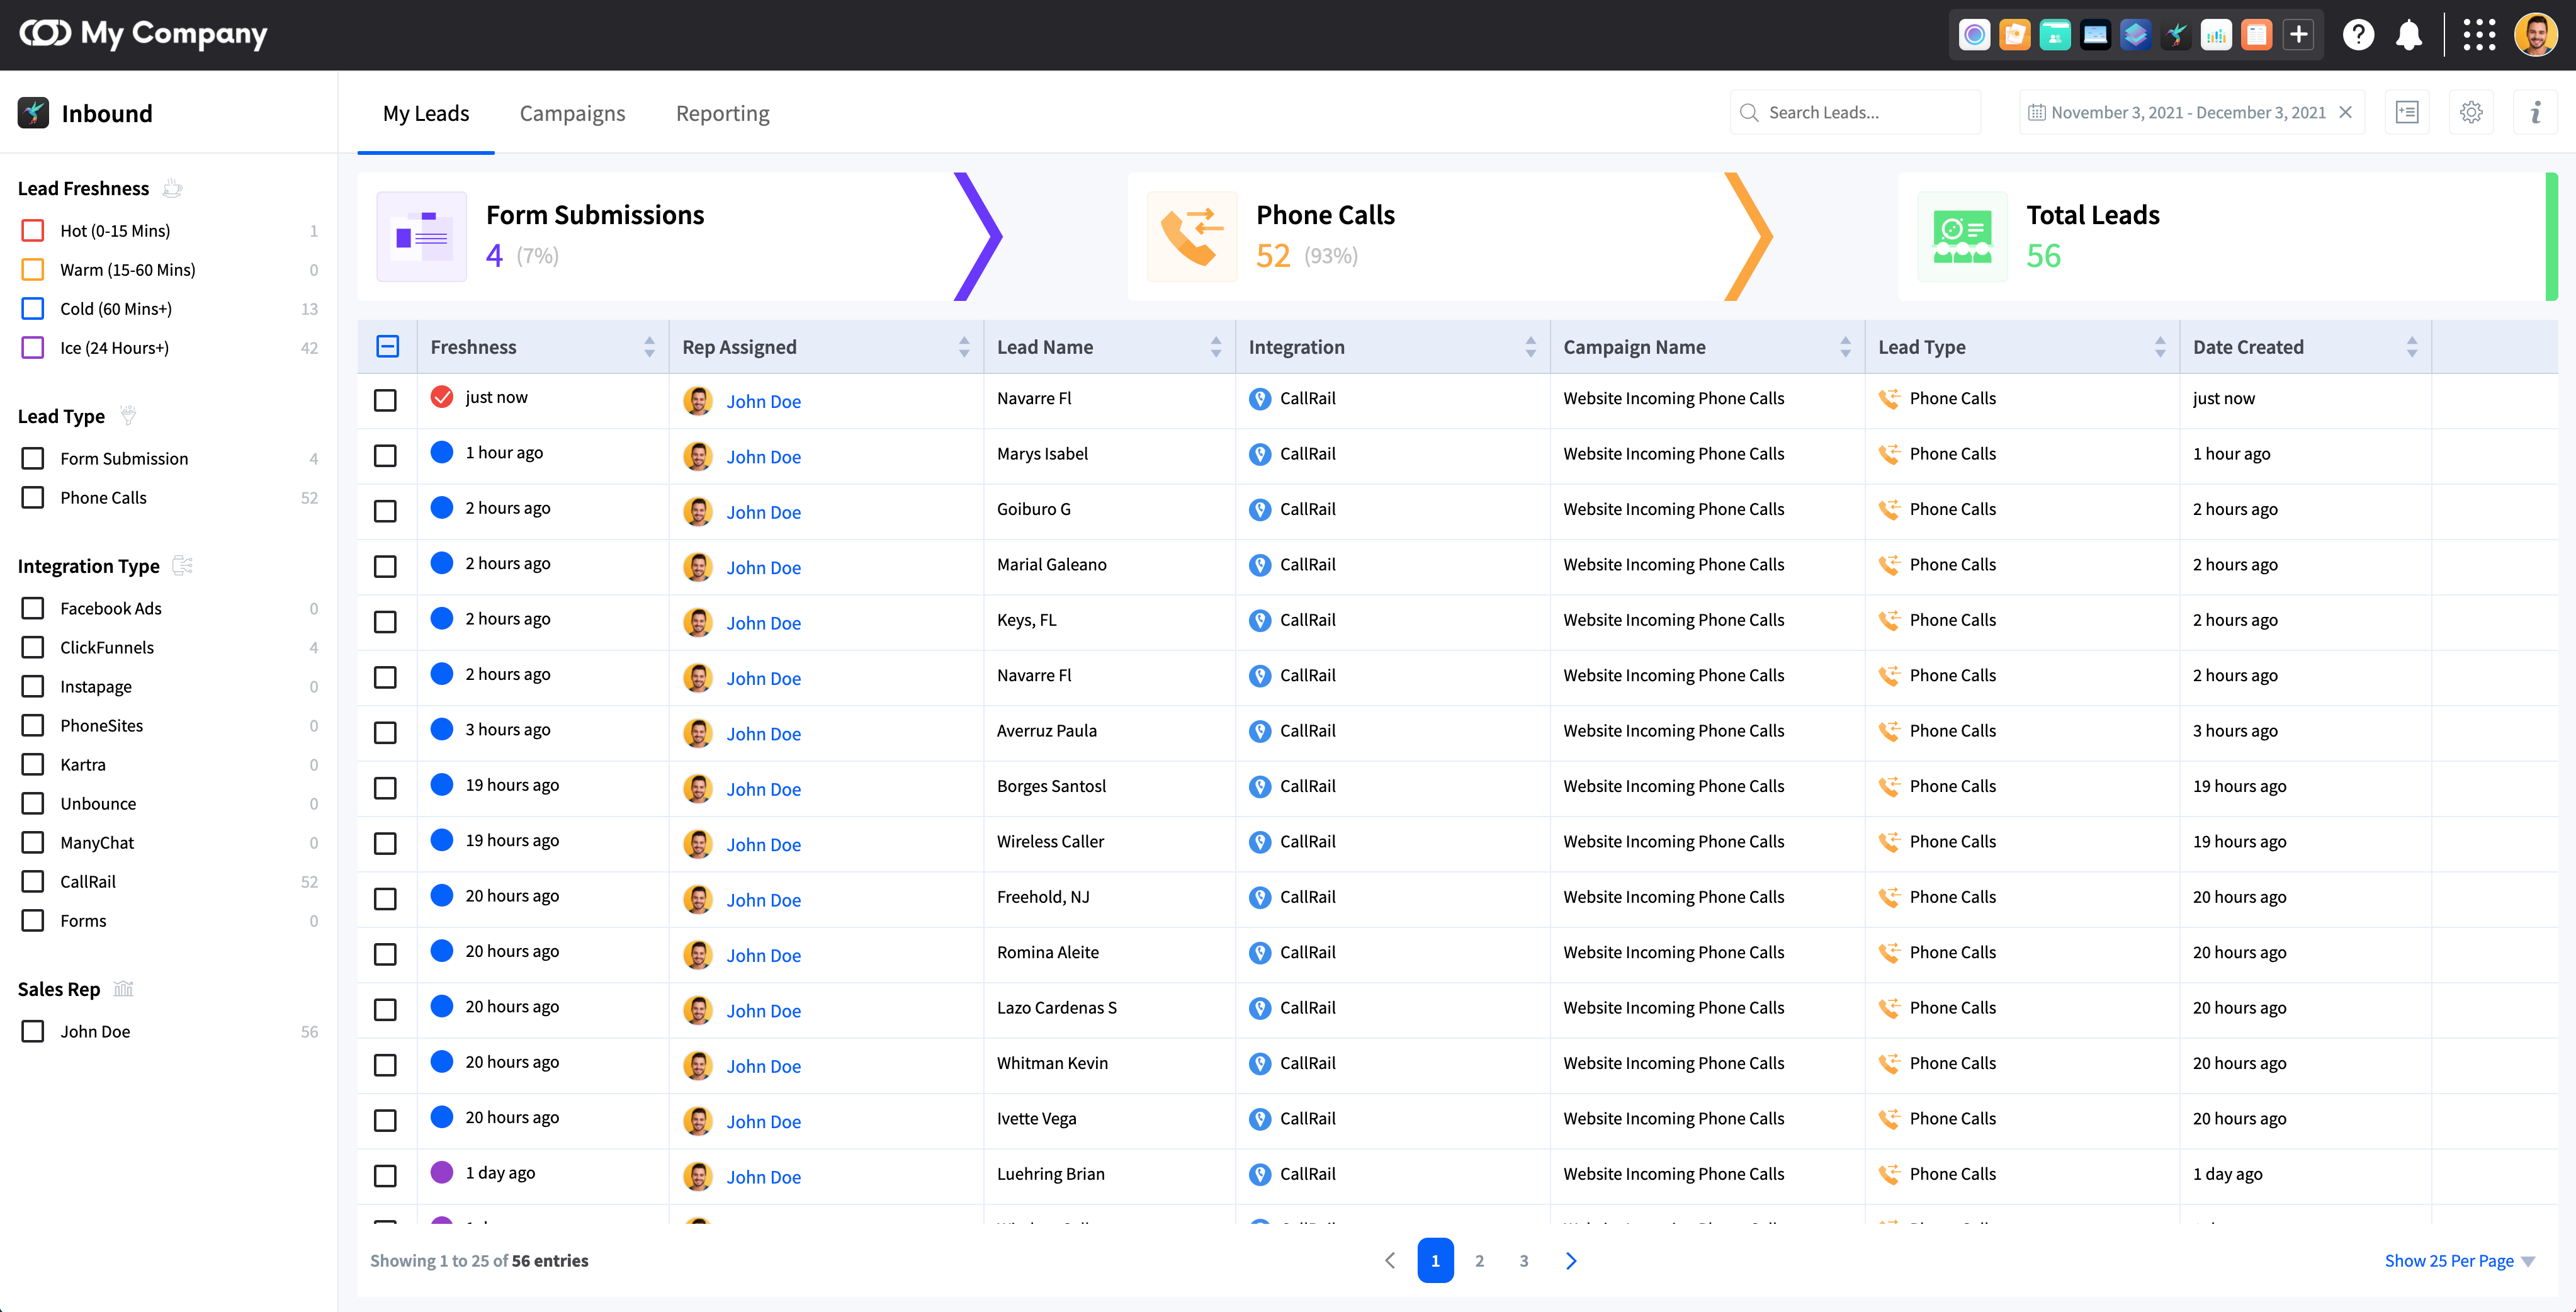Click John Doe link for Navarre Fl
This screenshot has width=2576, height=1312.
[763, 402]
